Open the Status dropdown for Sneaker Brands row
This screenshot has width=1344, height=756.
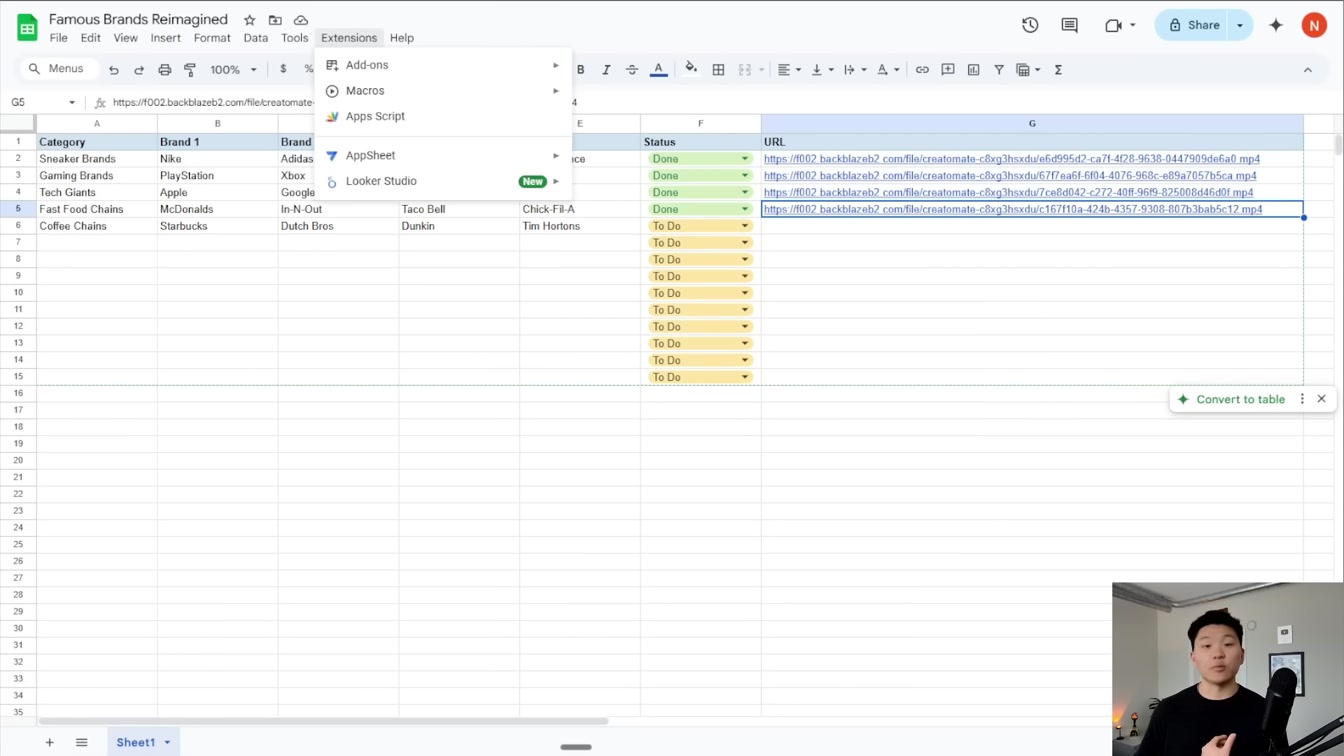click(745, 159)
